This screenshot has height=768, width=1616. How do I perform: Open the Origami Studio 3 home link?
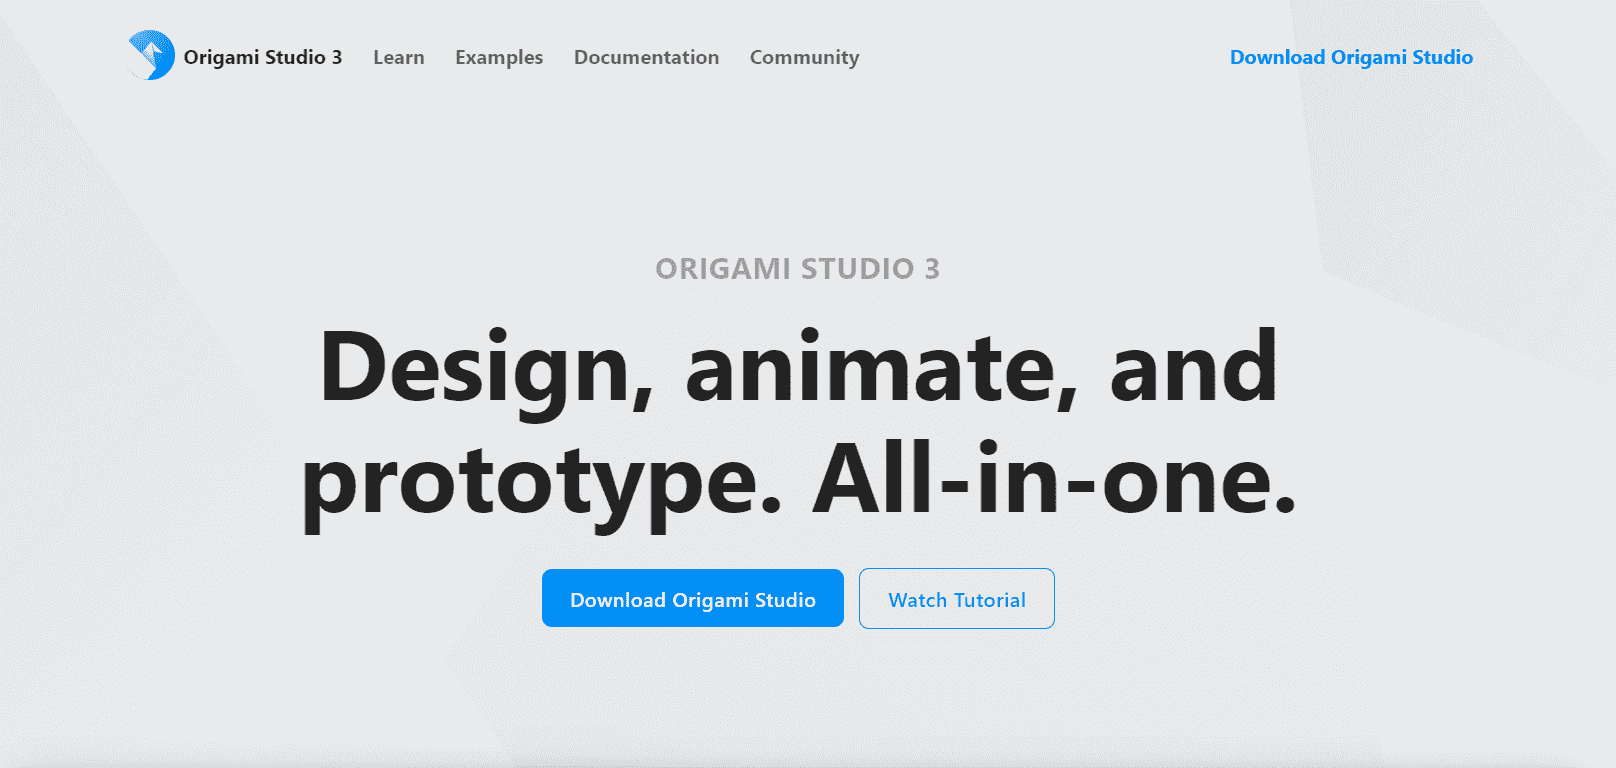[262, 57]
